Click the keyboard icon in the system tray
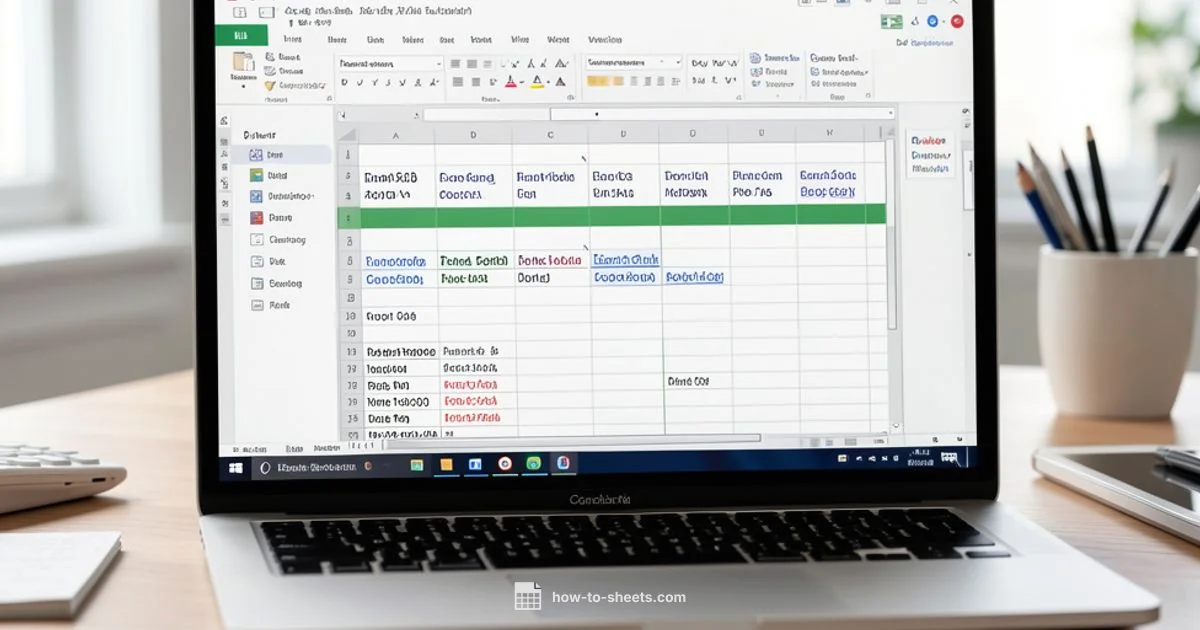The height and width of the screenshot is (630, 1200). click(x=949, y=458)
